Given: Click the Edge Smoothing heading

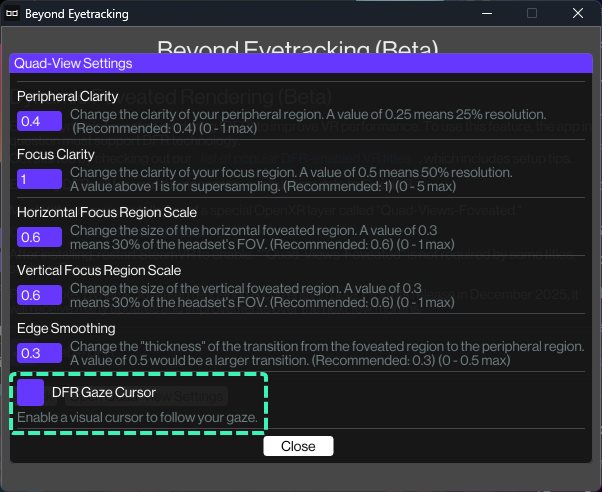Looking at the screenshot, I should pos(66,328).
